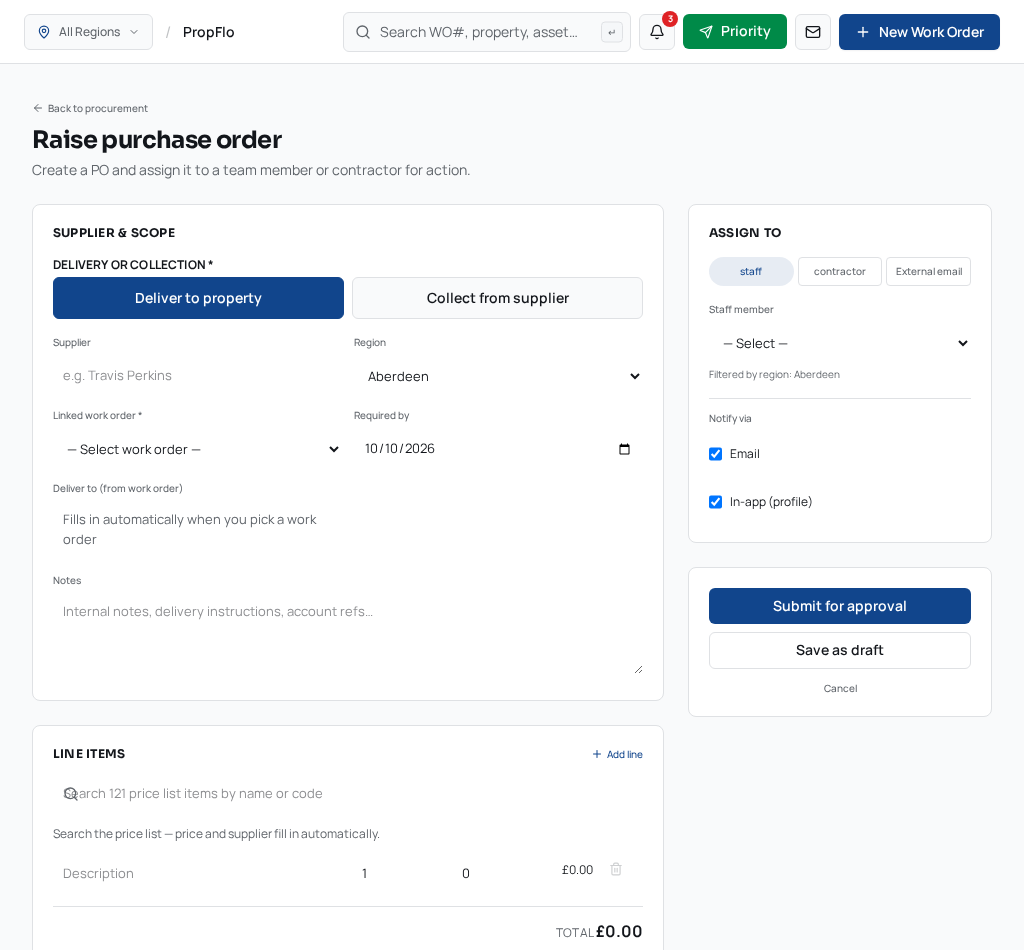The width and height of the screenshot is (1024, 950).
Task: Click Submit for approval
Action: 840,606
